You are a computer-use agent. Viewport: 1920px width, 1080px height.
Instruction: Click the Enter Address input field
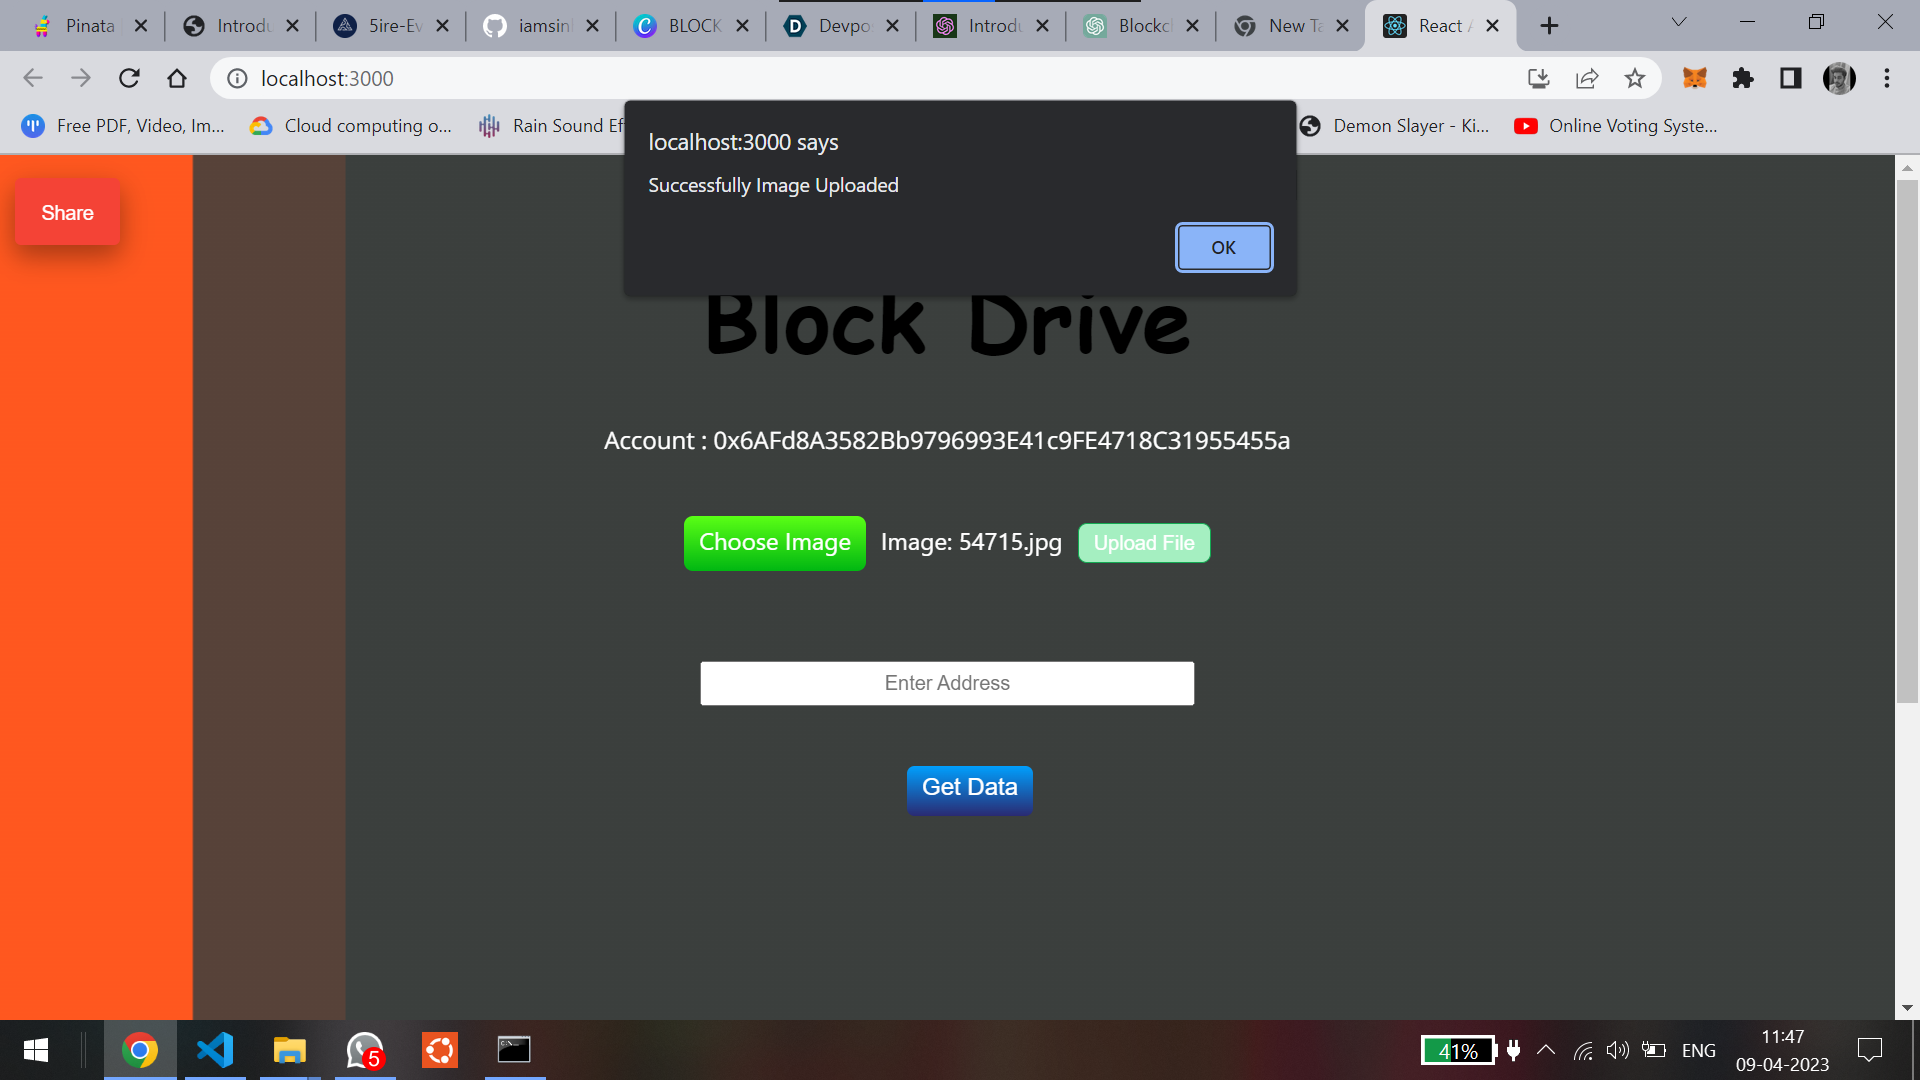(946, 683)
